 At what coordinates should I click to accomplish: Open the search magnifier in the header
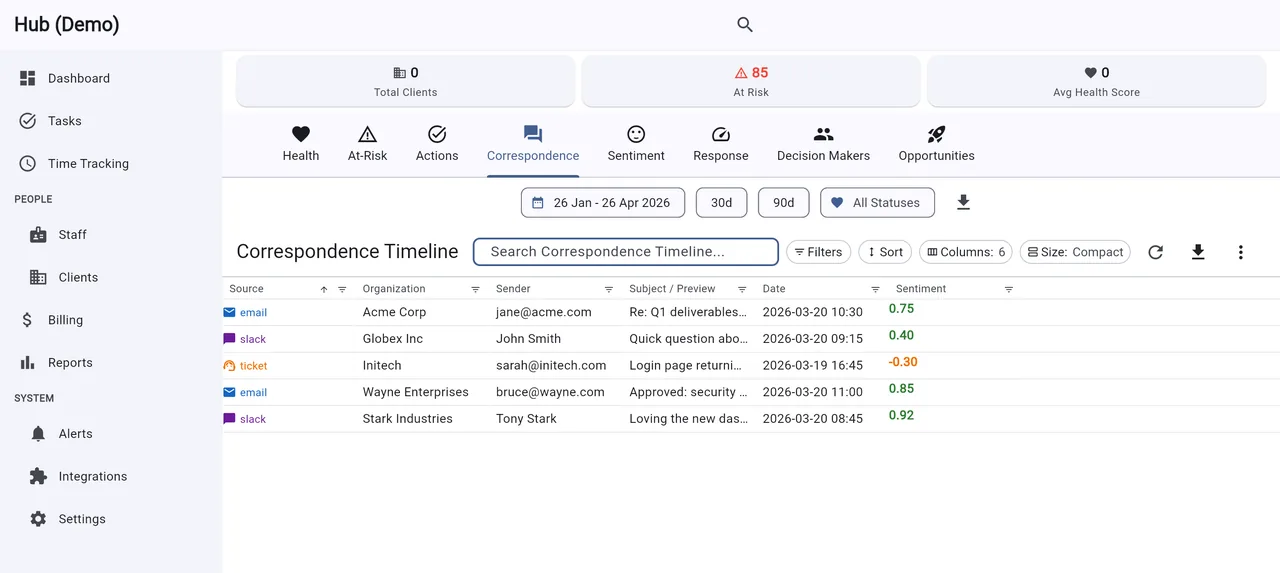tap(745, 25)
